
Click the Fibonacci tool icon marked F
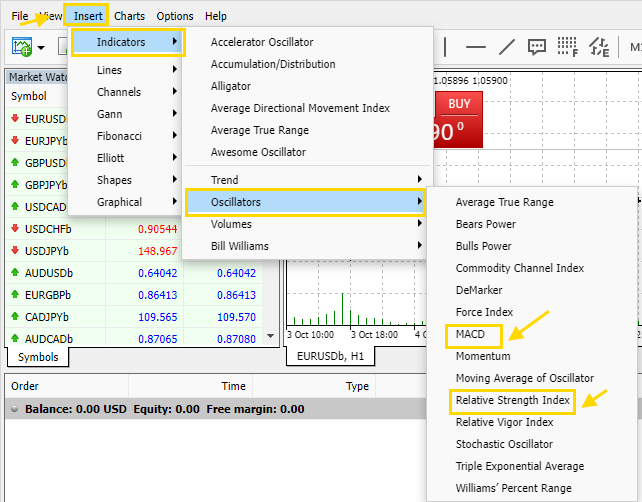568,47
